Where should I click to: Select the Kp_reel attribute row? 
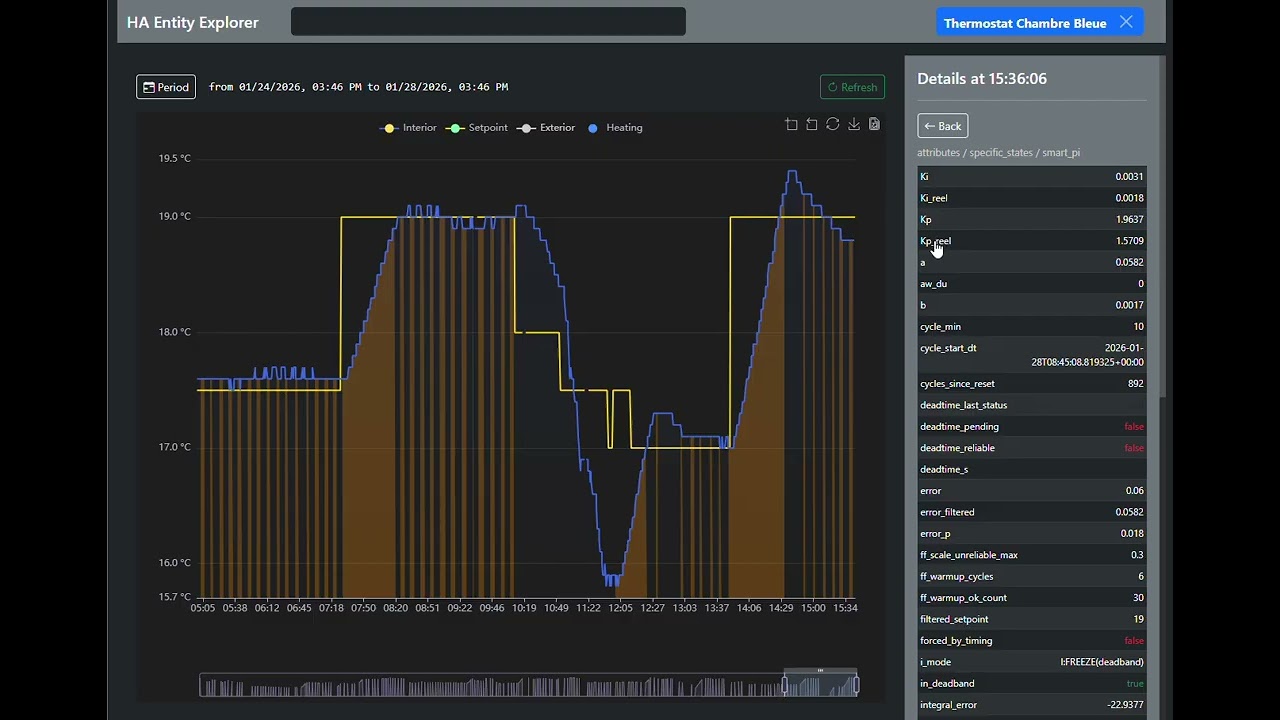[1031, 241]
